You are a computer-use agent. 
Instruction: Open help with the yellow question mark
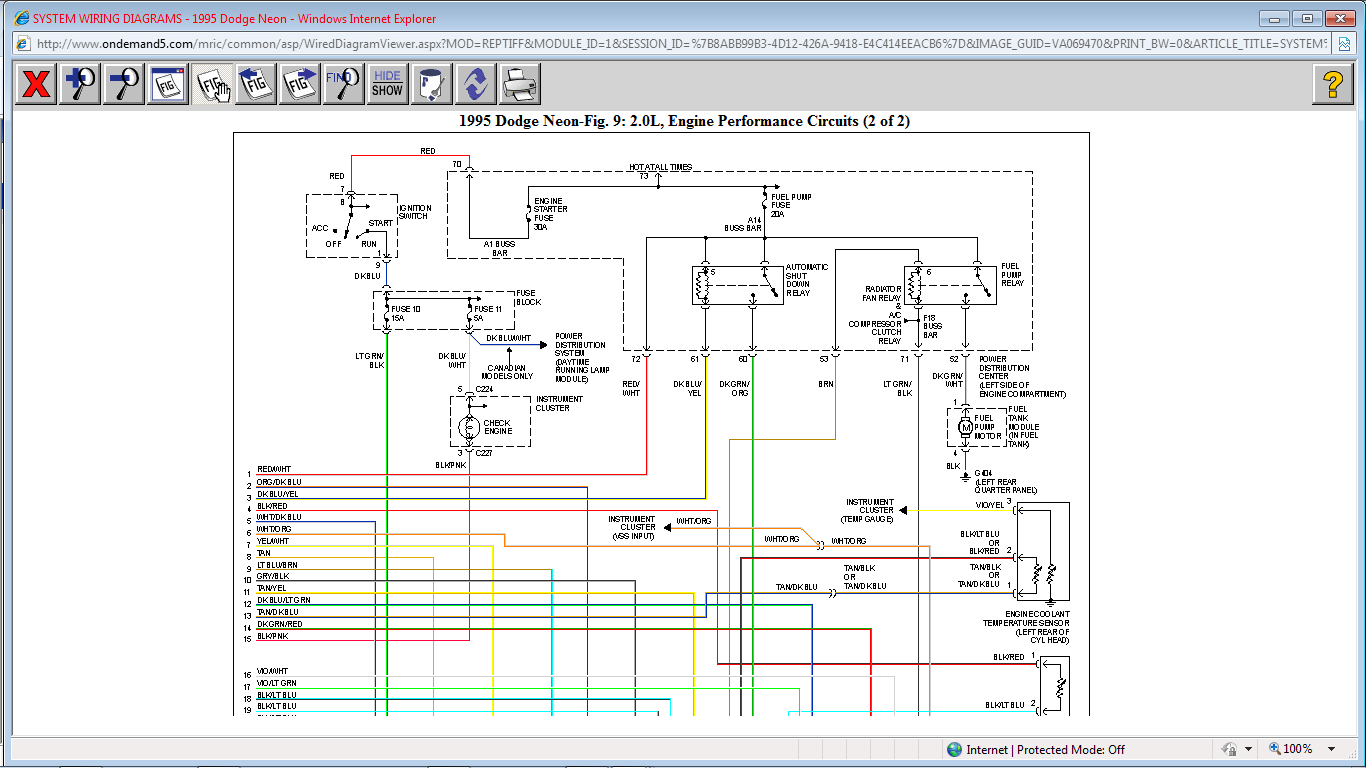click(x=1332, y=84)
